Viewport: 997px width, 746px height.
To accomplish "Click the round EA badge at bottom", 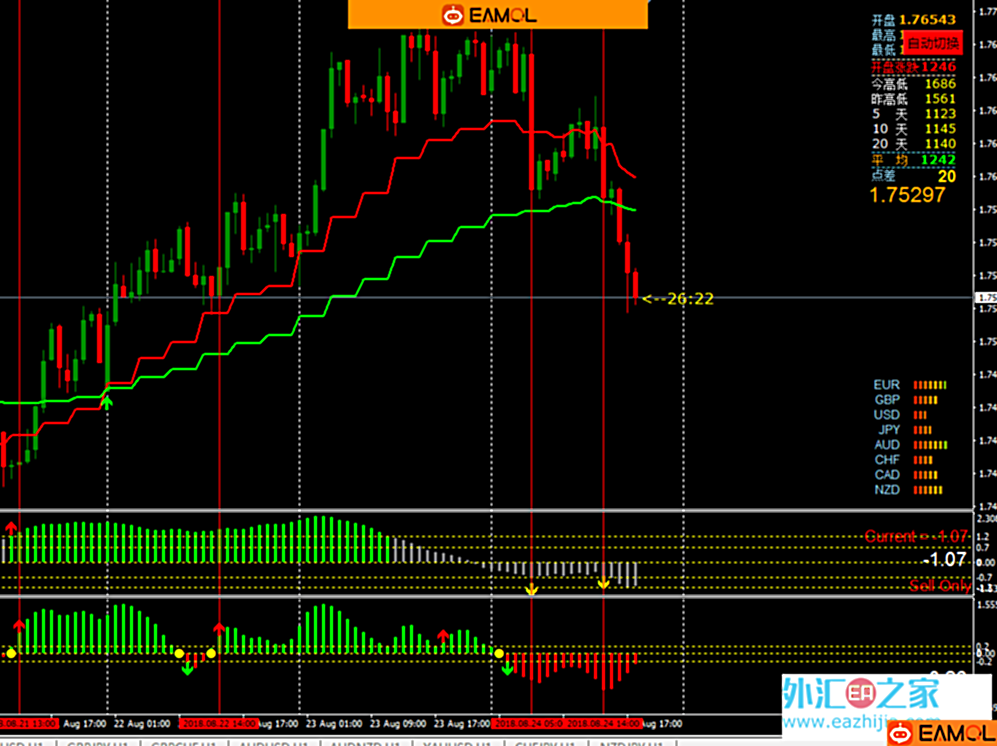I will coord(857,696).
